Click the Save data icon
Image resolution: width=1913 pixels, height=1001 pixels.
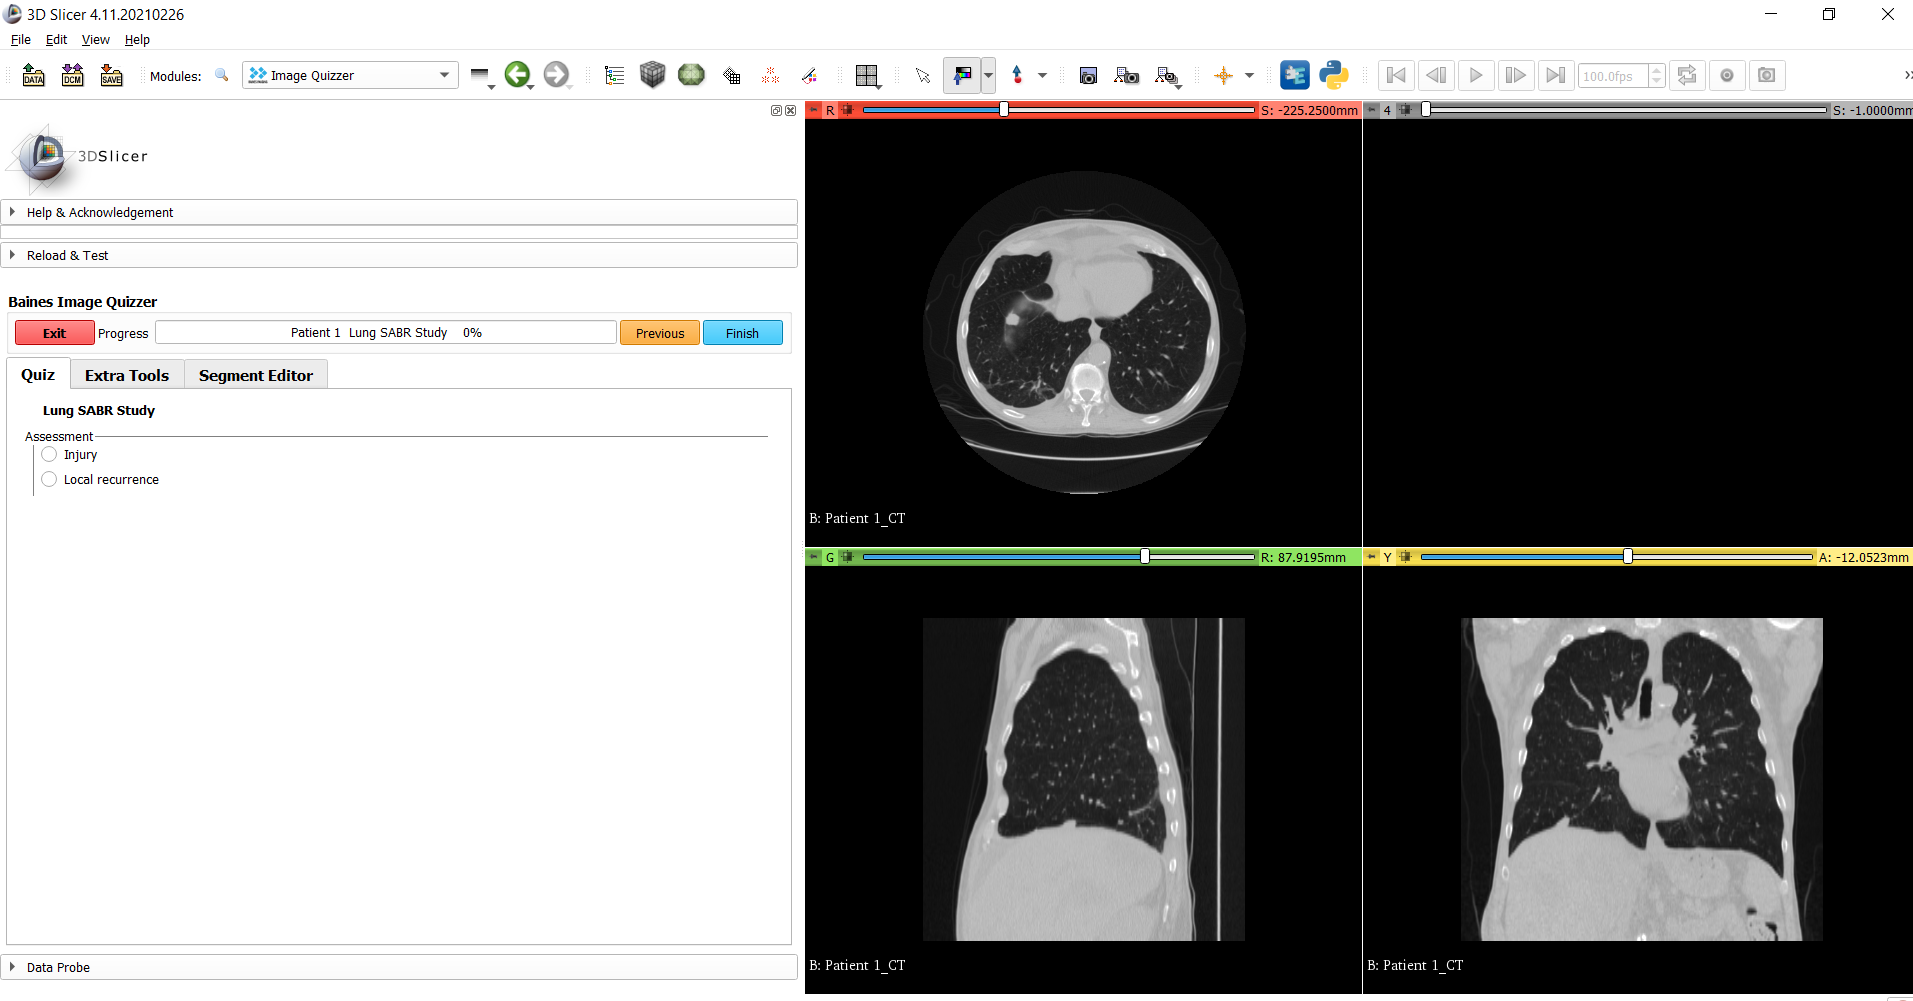click(x=111, y=75)
